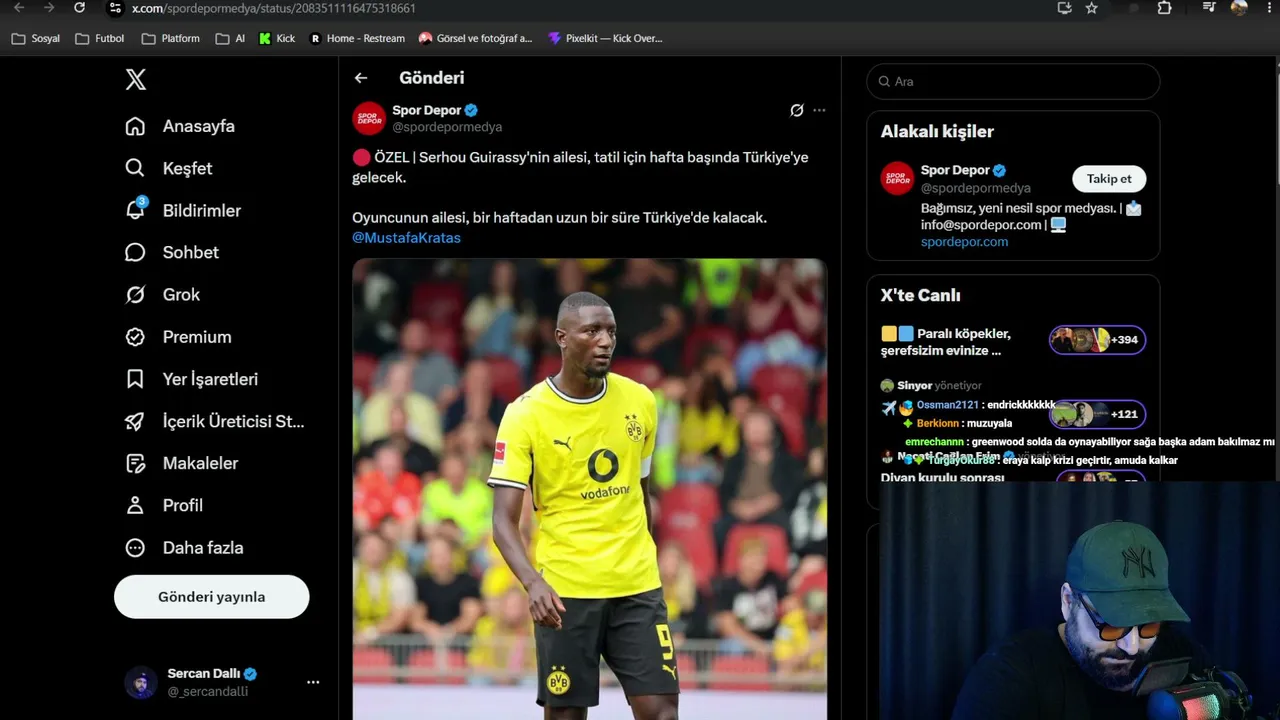
Task: Open Keşfet search icon in sidebar
Action: click(x=135, y=168)
